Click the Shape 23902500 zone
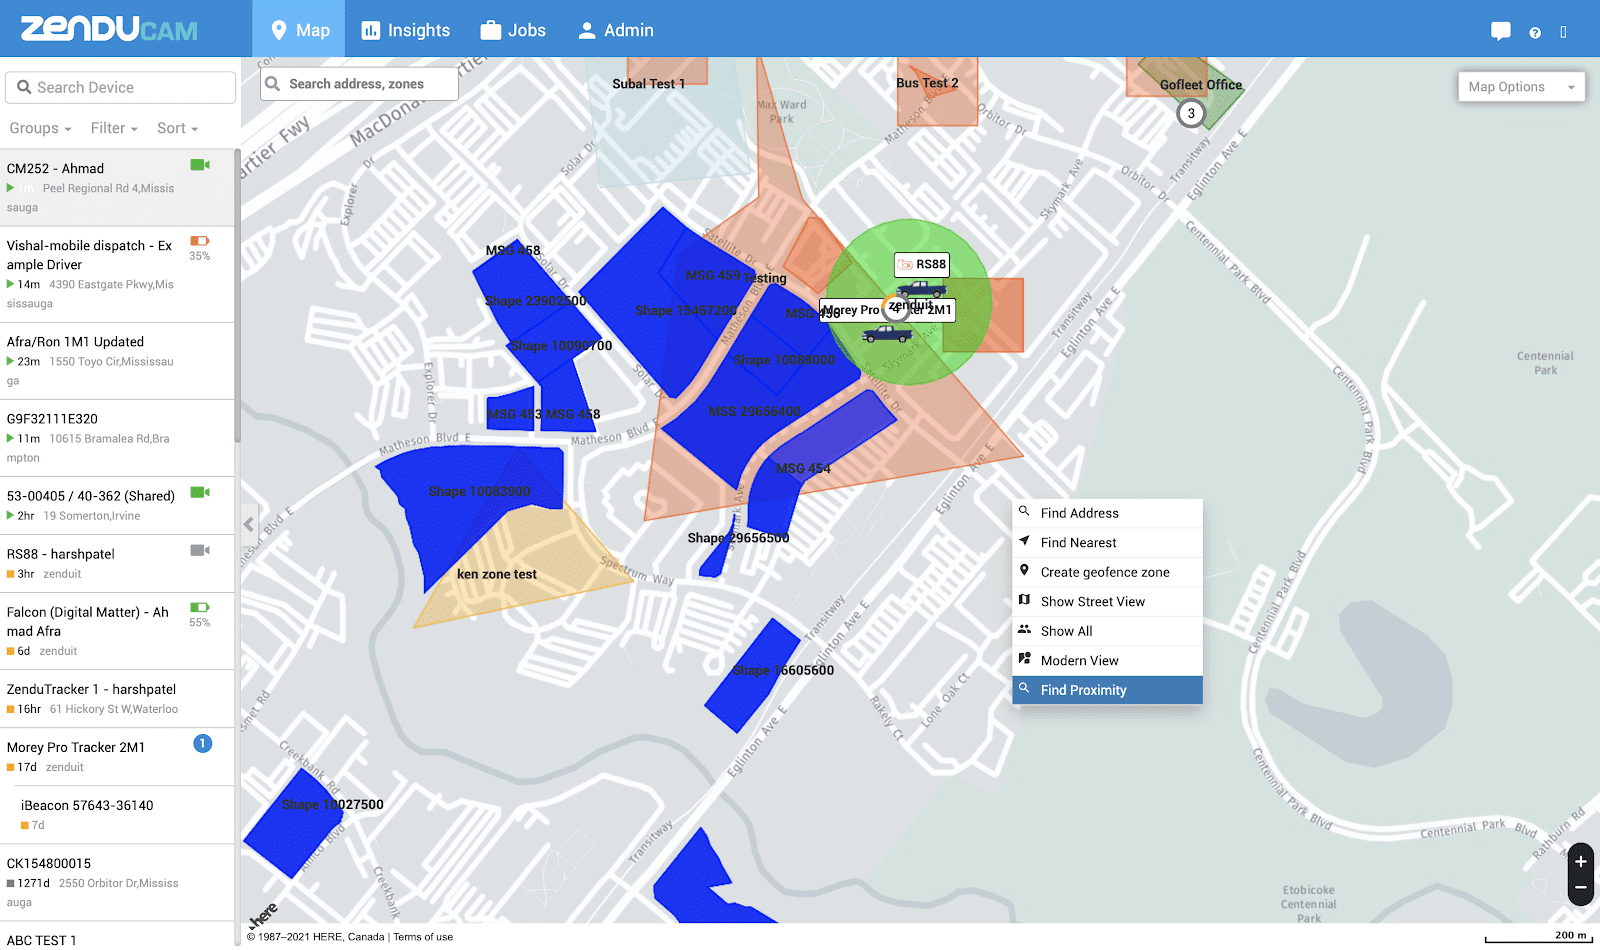This screenshot has height=950, width=1600. click(535, 301)
